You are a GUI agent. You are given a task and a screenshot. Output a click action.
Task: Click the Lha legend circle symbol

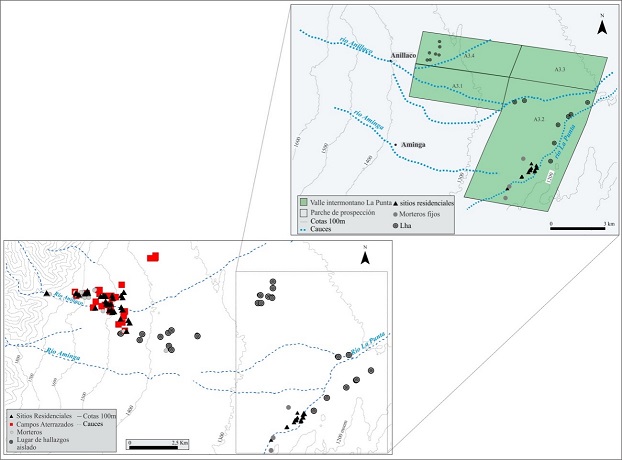pos(396,226)
